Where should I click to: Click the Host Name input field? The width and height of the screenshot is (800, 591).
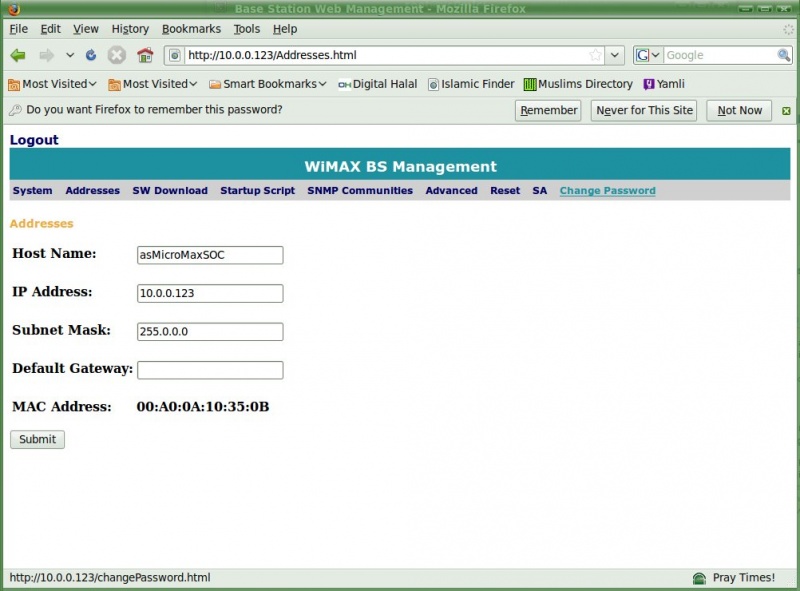point(210,255)
